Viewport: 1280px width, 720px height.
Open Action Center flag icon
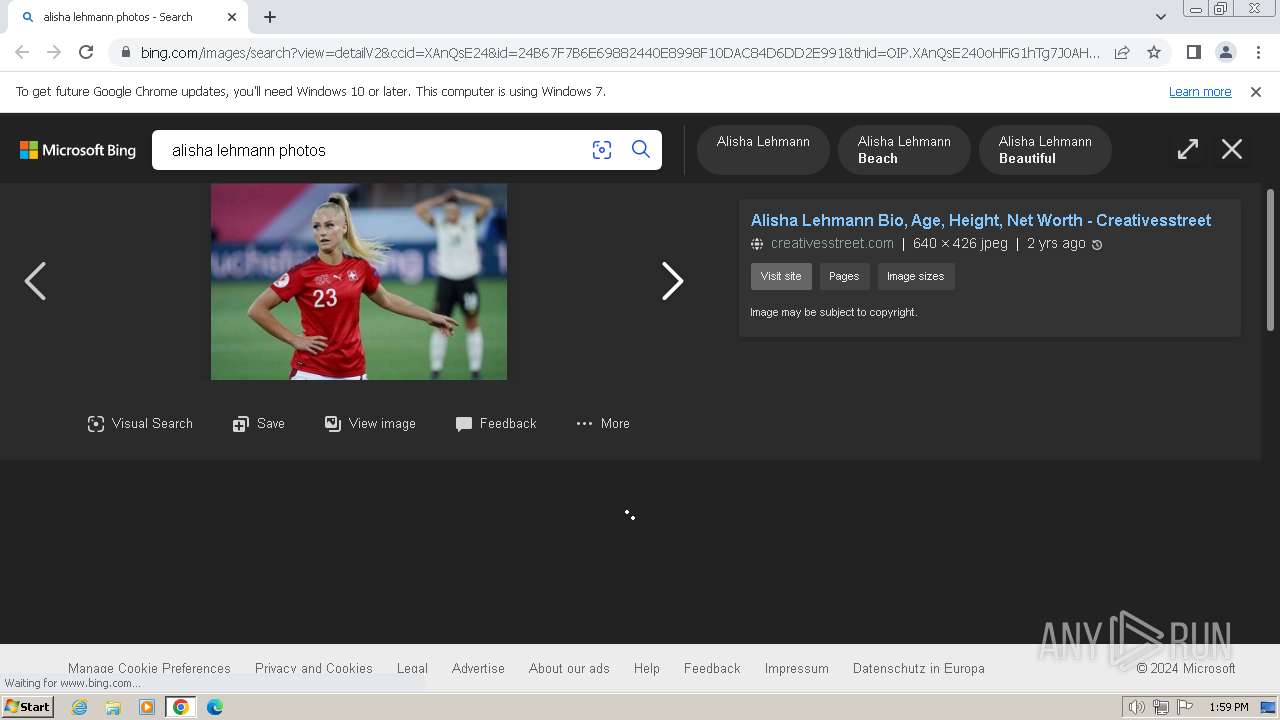click(1185, 707)
